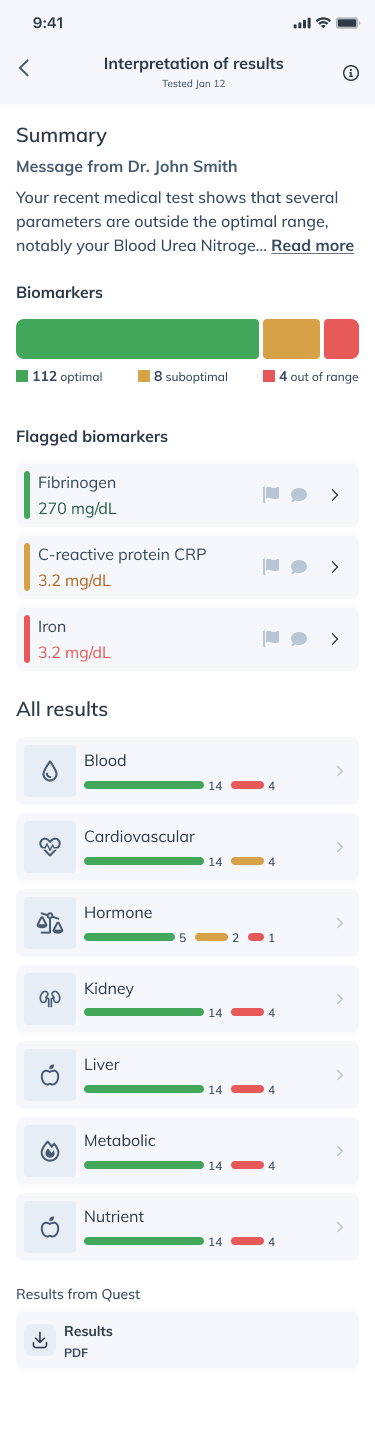375x1453 pixels.
Task: Click the Blood droplet icon
Action: click(50, 771)
